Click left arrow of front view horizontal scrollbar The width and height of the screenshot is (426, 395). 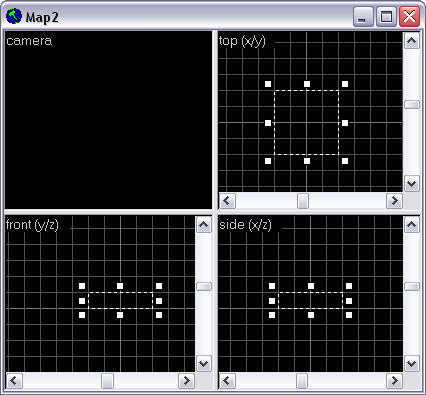[x=14, y=381]
